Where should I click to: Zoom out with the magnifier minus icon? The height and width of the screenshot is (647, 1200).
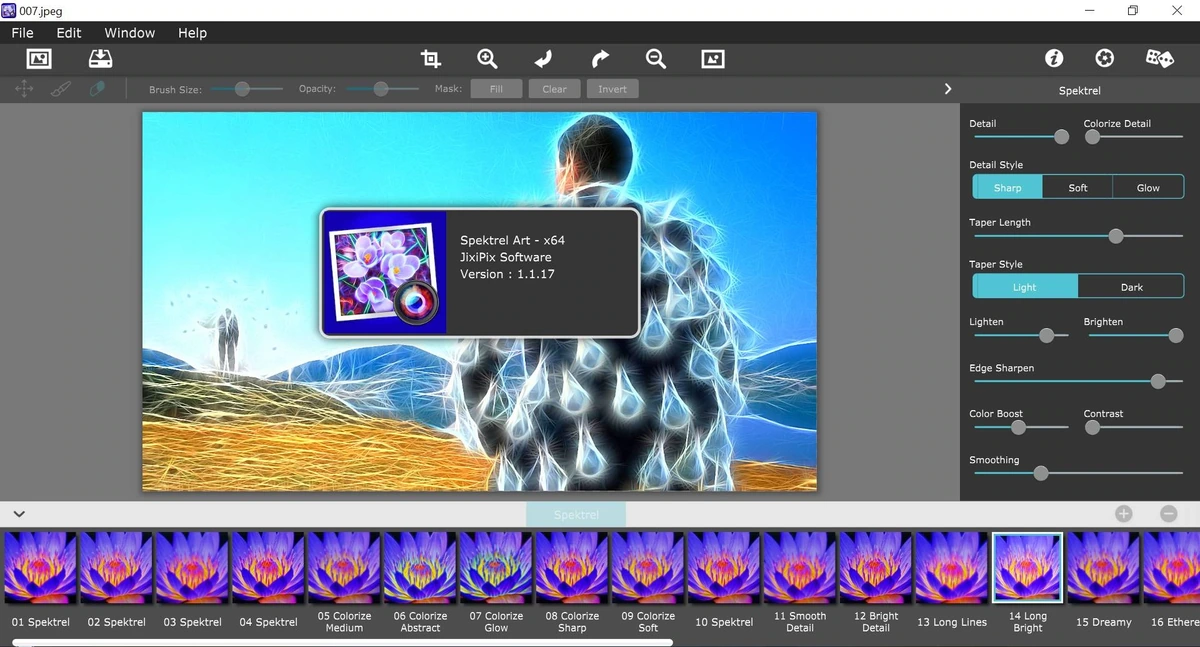pos(656,59)
